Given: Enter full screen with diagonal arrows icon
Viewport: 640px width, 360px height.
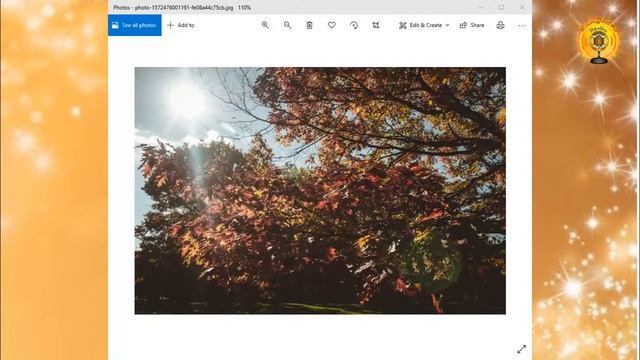Looking at the screenshot, I should click(x=522, y=349).
